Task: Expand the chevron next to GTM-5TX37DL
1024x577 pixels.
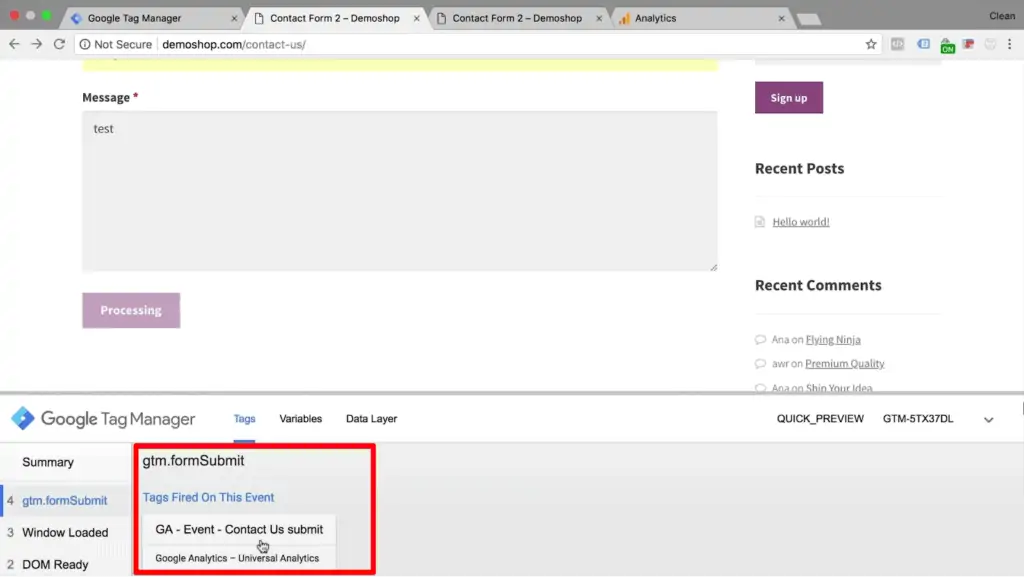Action: (x=989, y=419)
